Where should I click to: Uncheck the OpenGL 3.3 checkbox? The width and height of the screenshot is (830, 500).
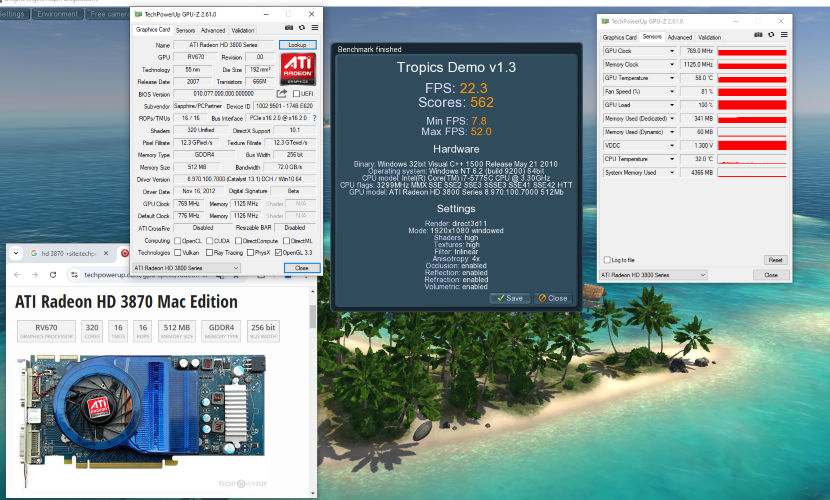click(277, 253)
